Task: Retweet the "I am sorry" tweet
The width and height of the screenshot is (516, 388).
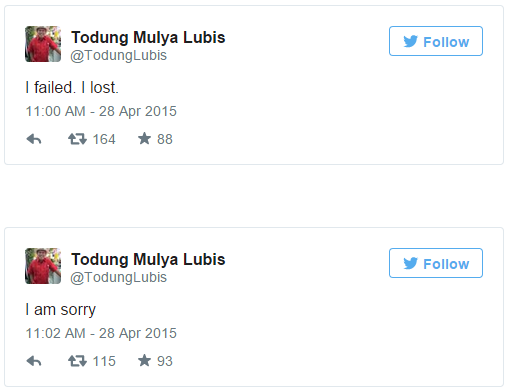Action: click(77, 361)
